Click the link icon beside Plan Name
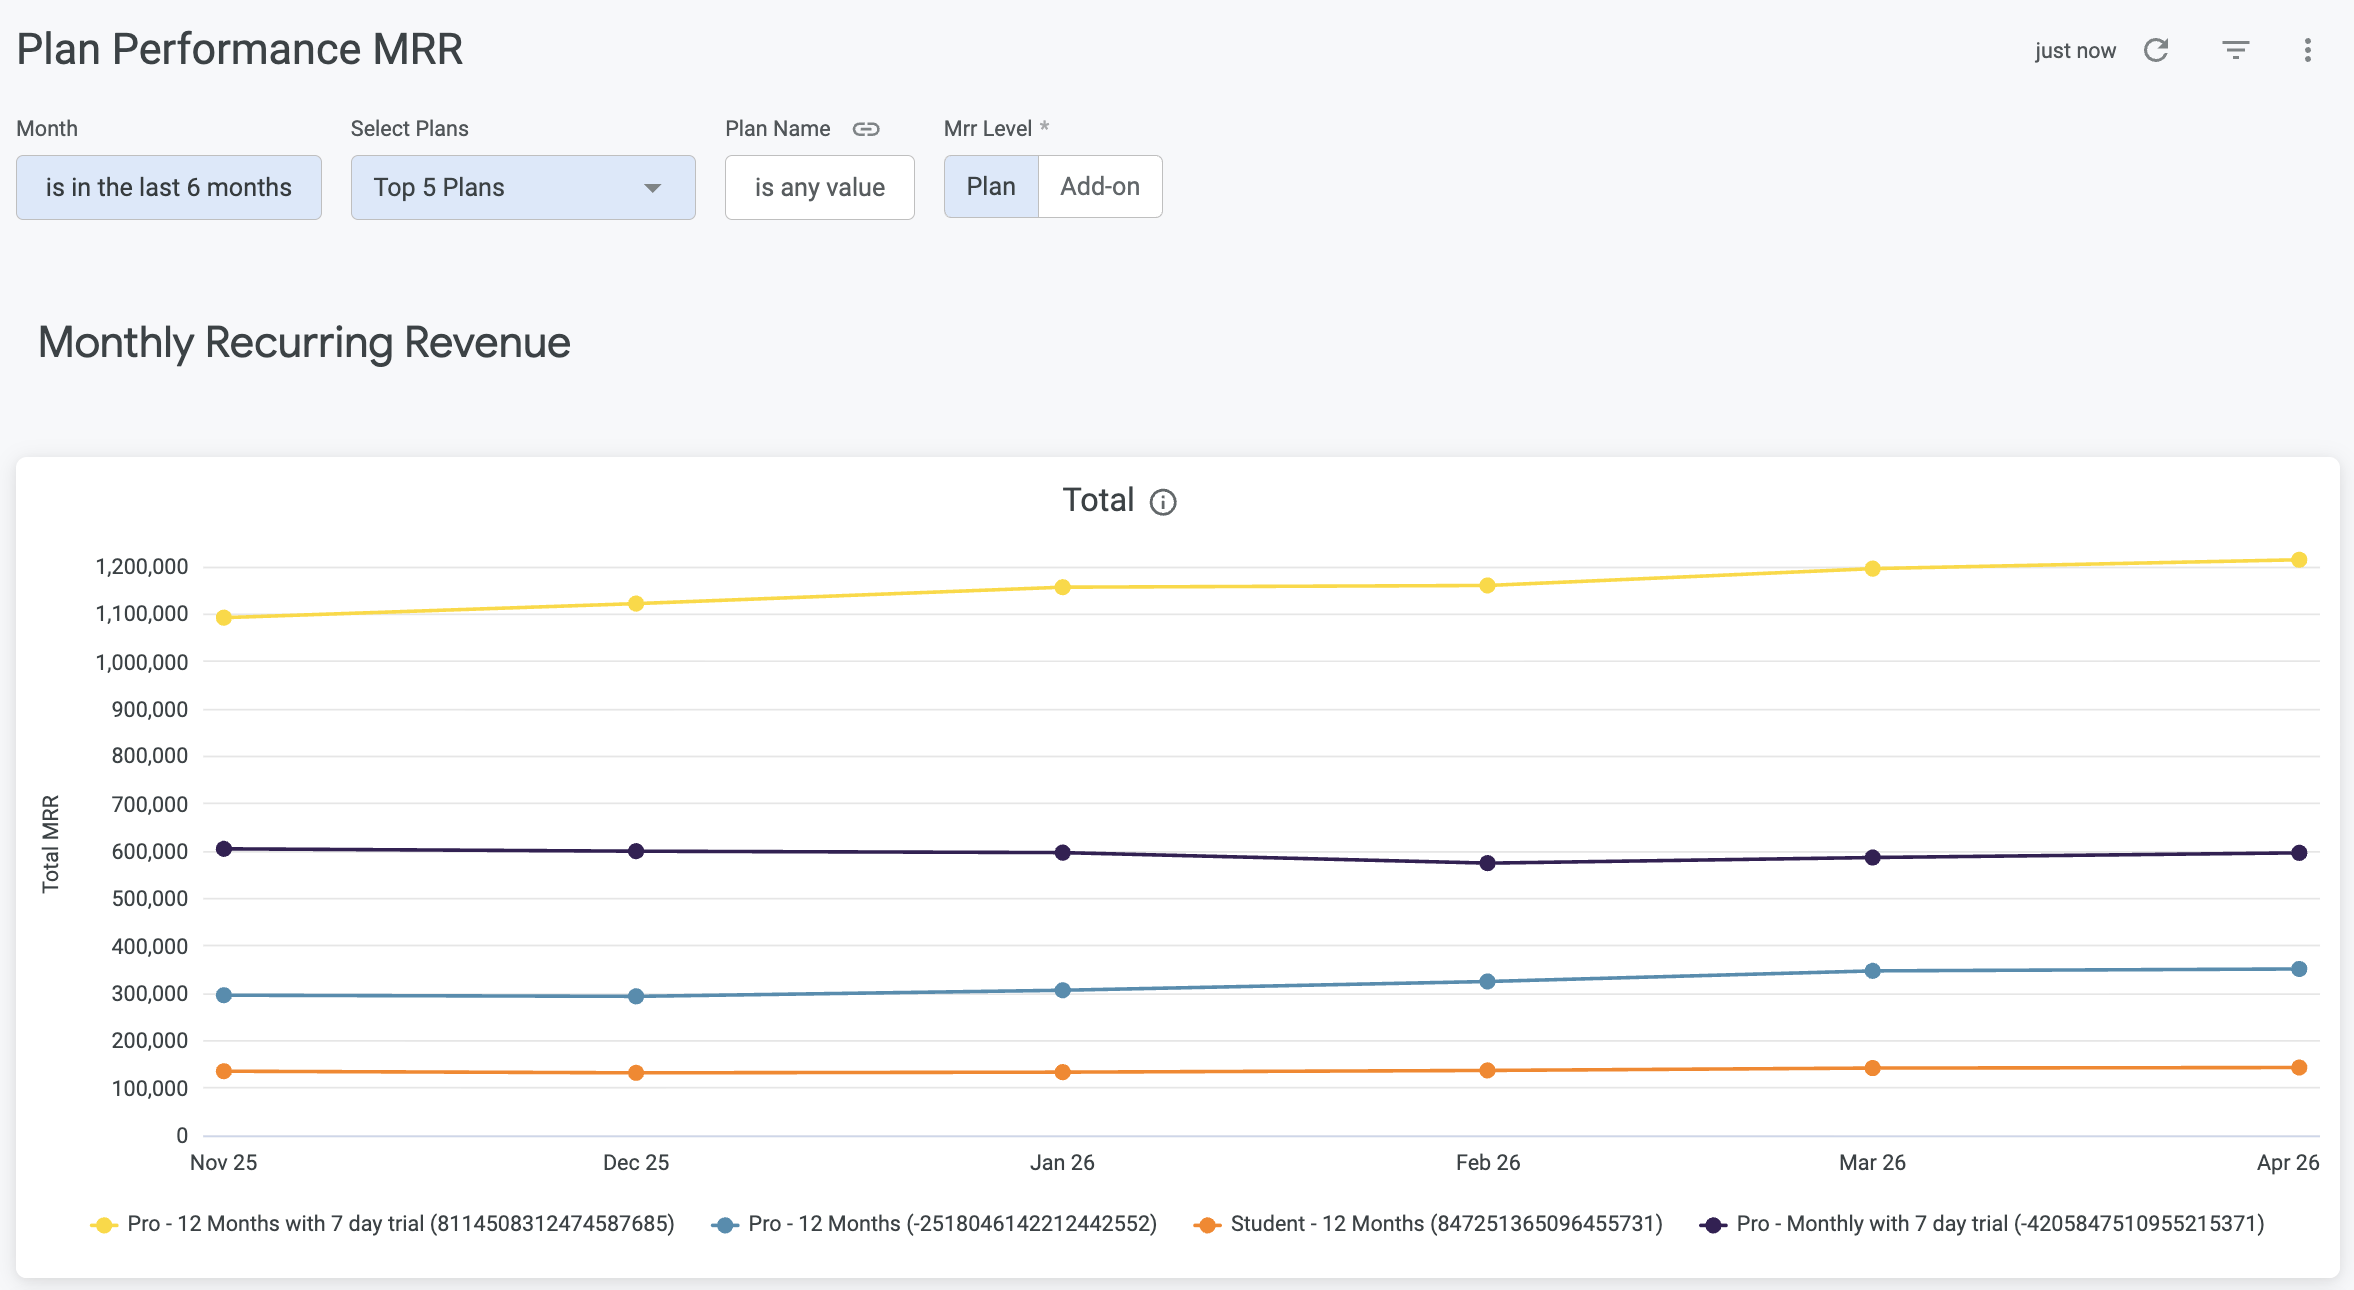This screenshot has height=1290, width=2354. click(866, 129)
